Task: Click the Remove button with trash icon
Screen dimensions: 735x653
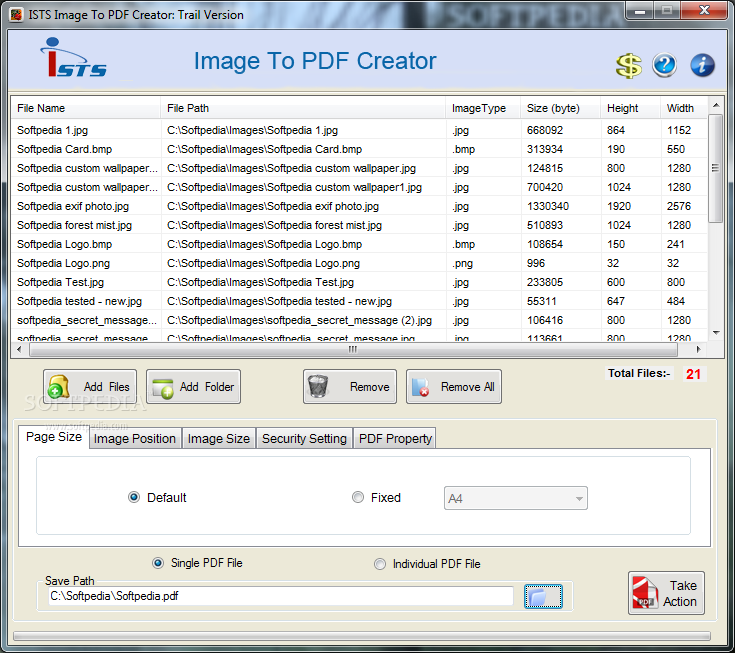Action: click(350, 387)
